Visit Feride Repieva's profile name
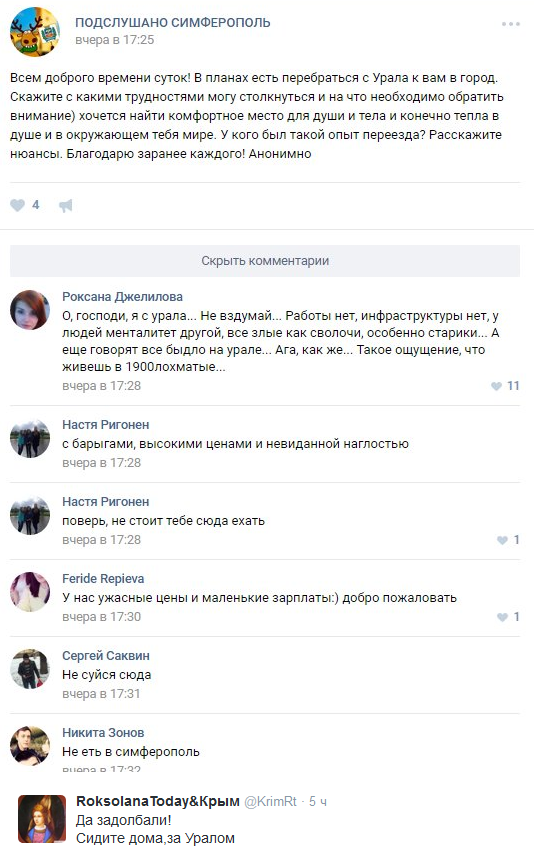 pos(103,579)
